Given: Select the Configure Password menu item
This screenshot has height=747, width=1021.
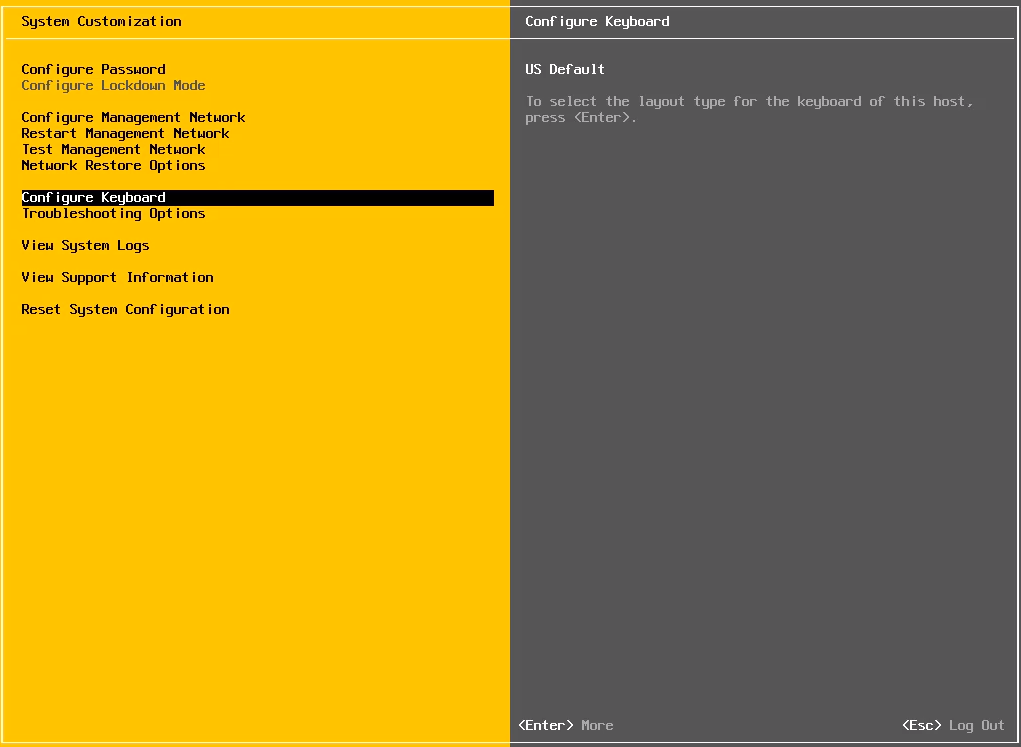Looking at the screenshot, I should (x=93, y=69).
